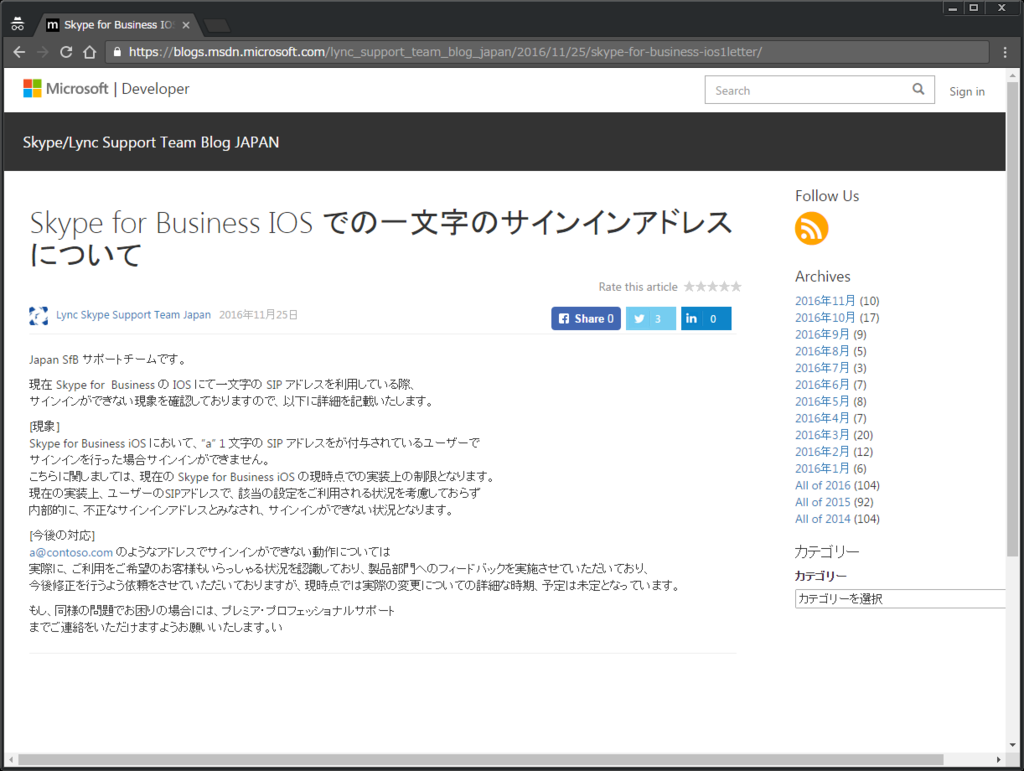Screen dimensions: 1024x771
Task: Click vertical scrollbar down arrow
Action: (1012, 745)
